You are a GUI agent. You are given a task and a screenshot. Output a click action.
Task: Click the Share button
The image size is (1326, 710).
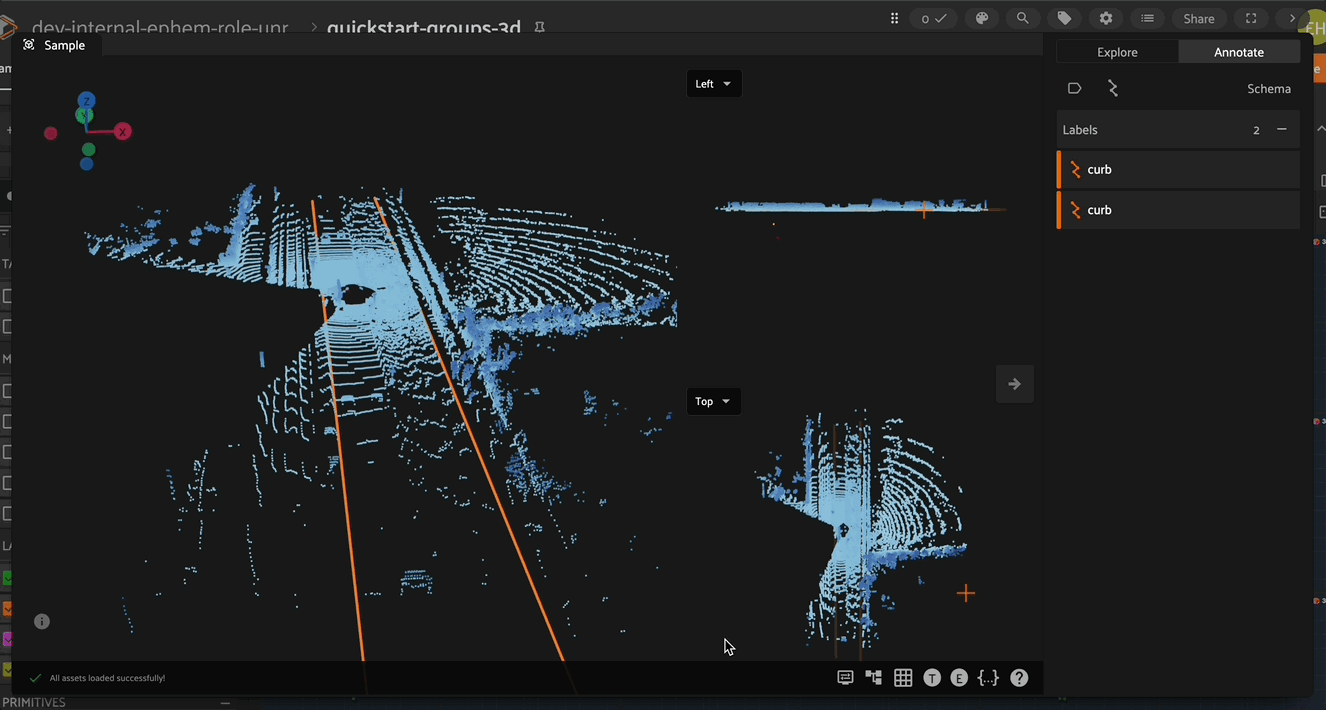pyautogui.click(x=1198, y=18)
